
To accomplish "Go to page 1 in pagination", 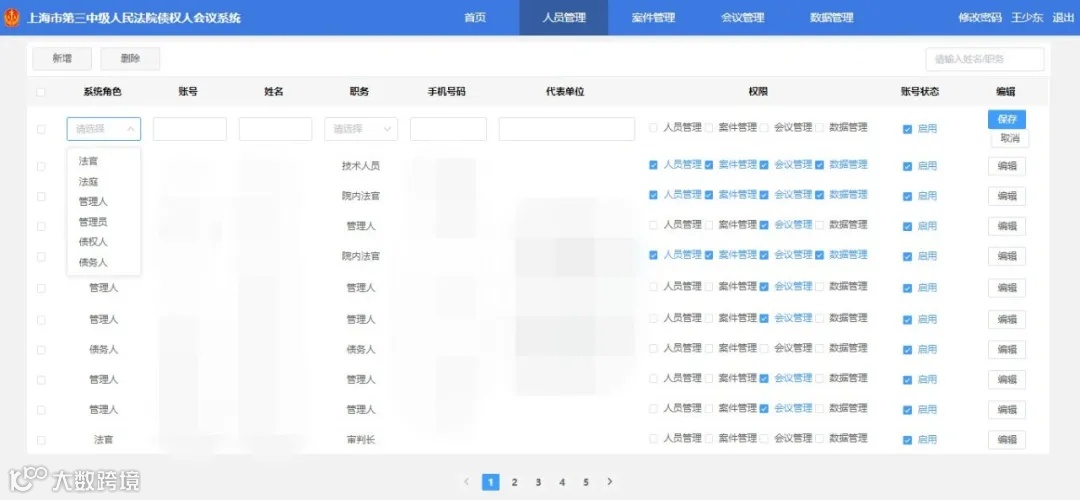I will [x=490, y=482].
